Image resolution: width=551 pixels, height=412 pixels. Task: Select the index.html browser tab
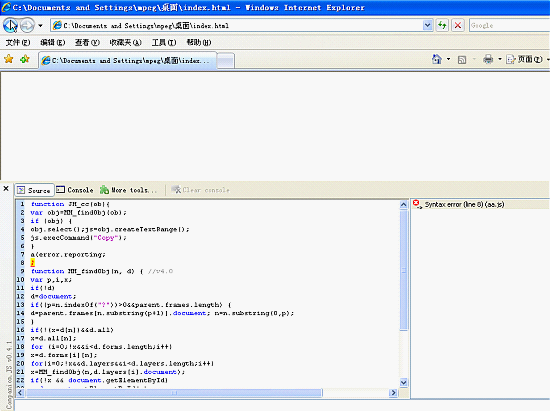point(127,60)
